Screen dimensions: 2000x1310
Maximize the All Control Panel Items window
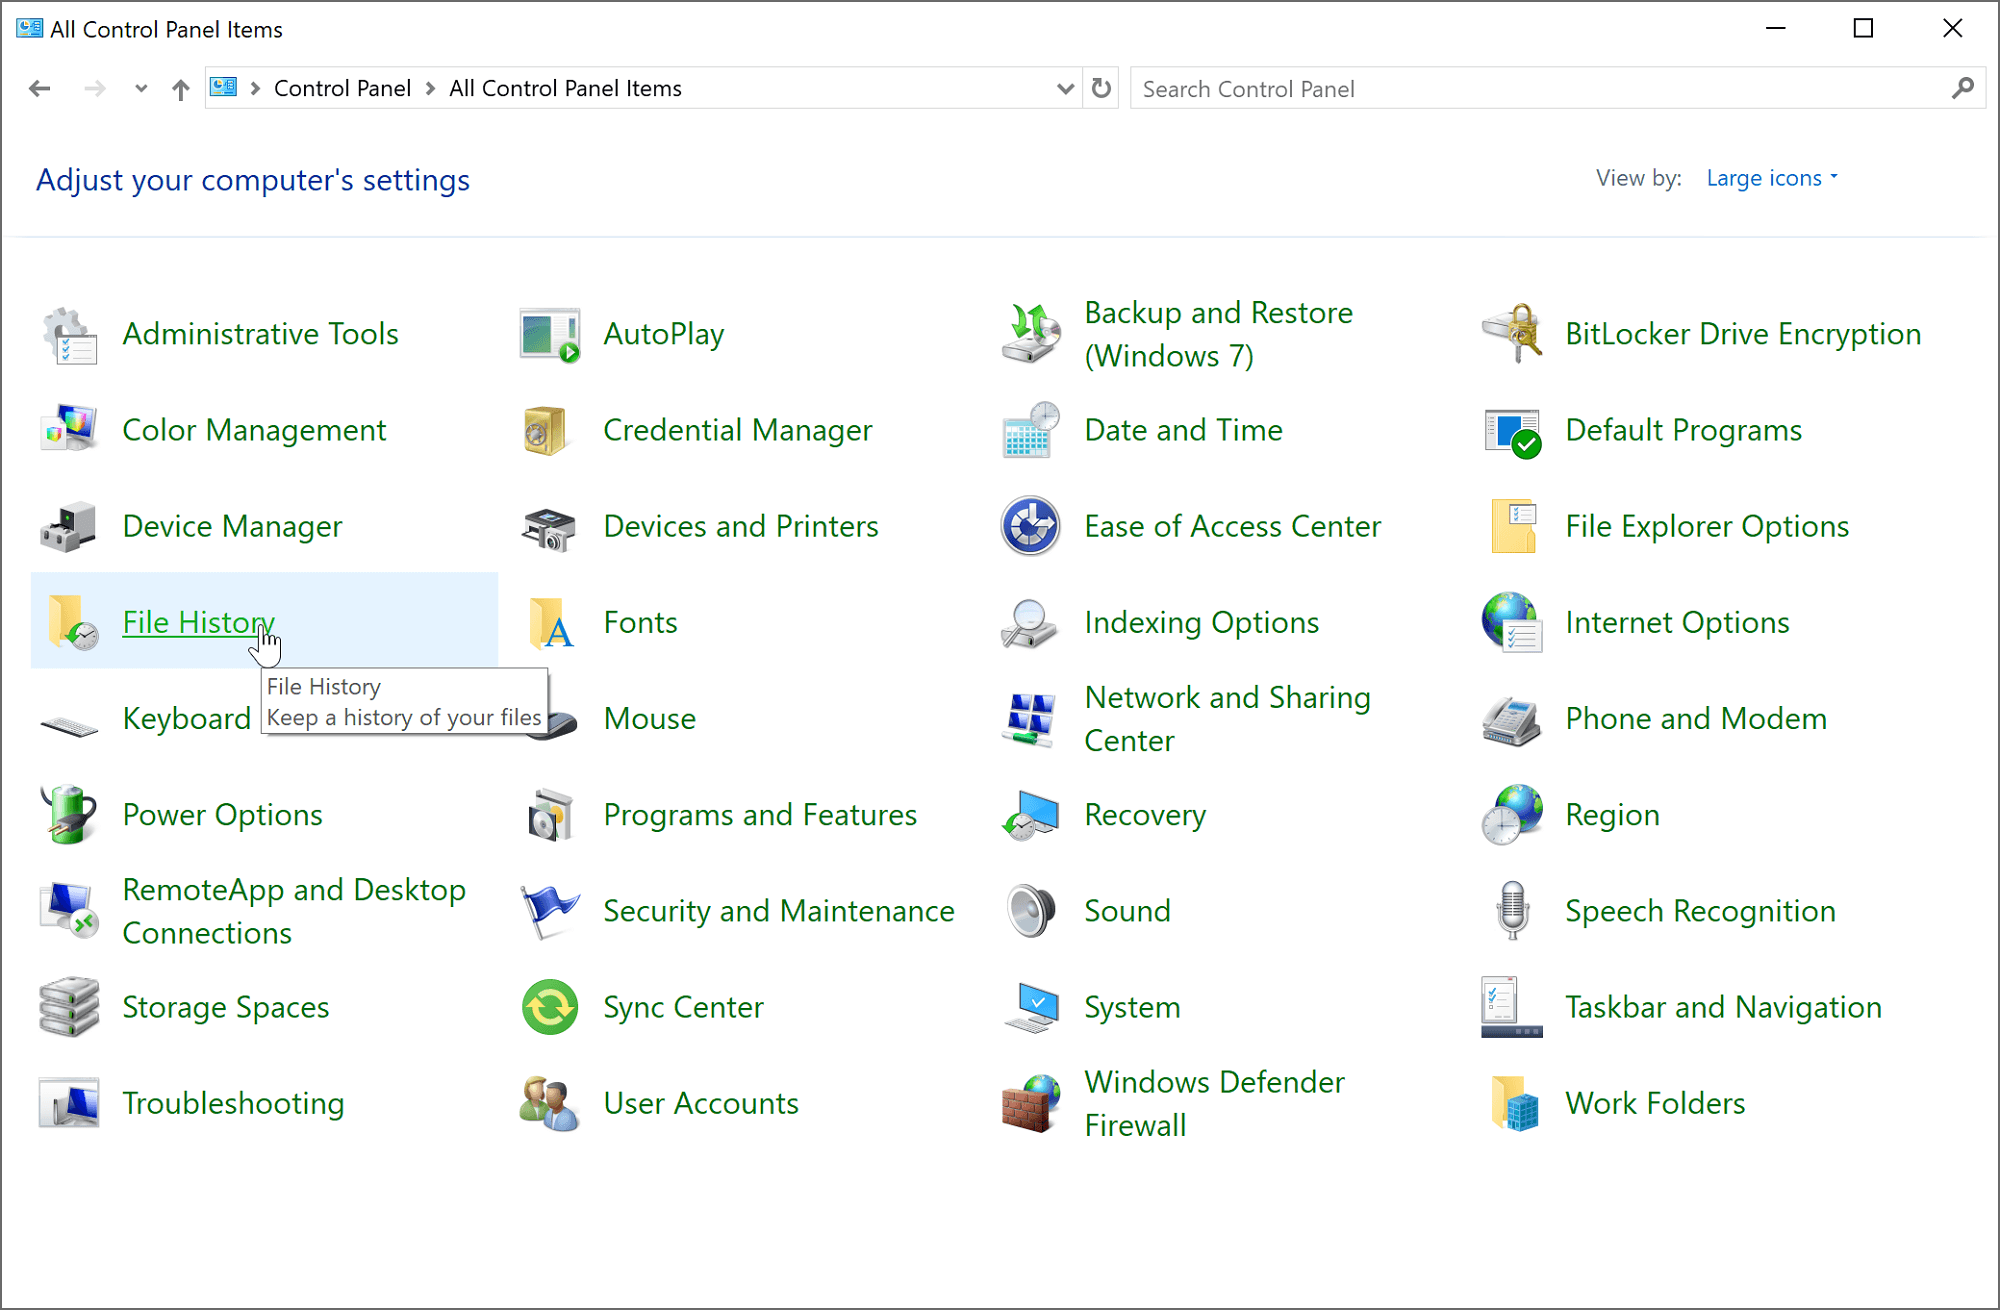1863,28
